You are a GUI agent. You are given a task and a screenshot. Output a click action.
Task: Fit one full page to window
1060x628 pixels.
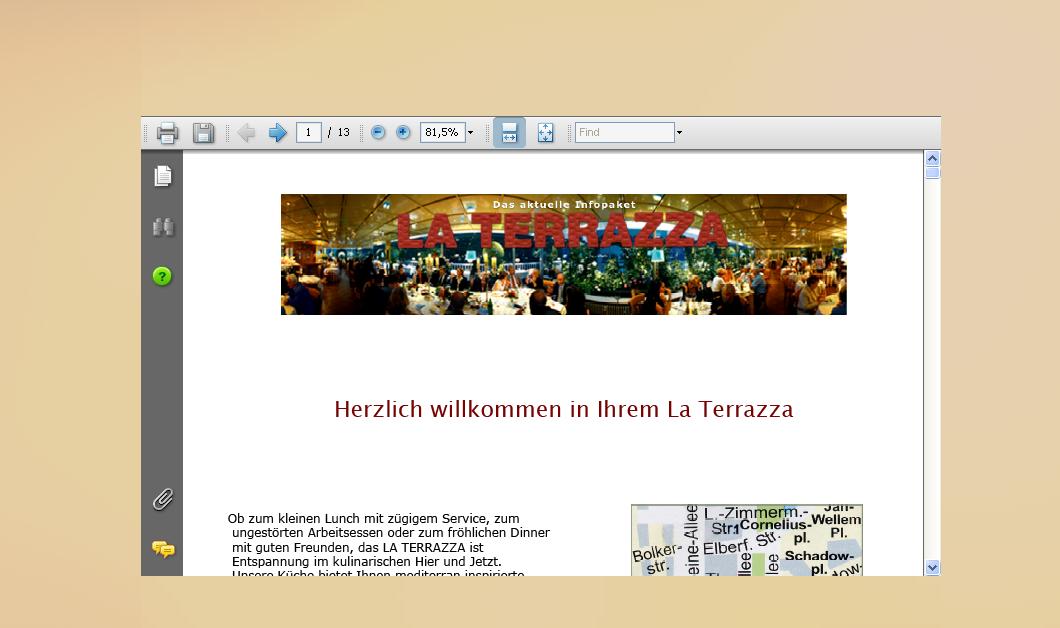(x=545, y=132)
